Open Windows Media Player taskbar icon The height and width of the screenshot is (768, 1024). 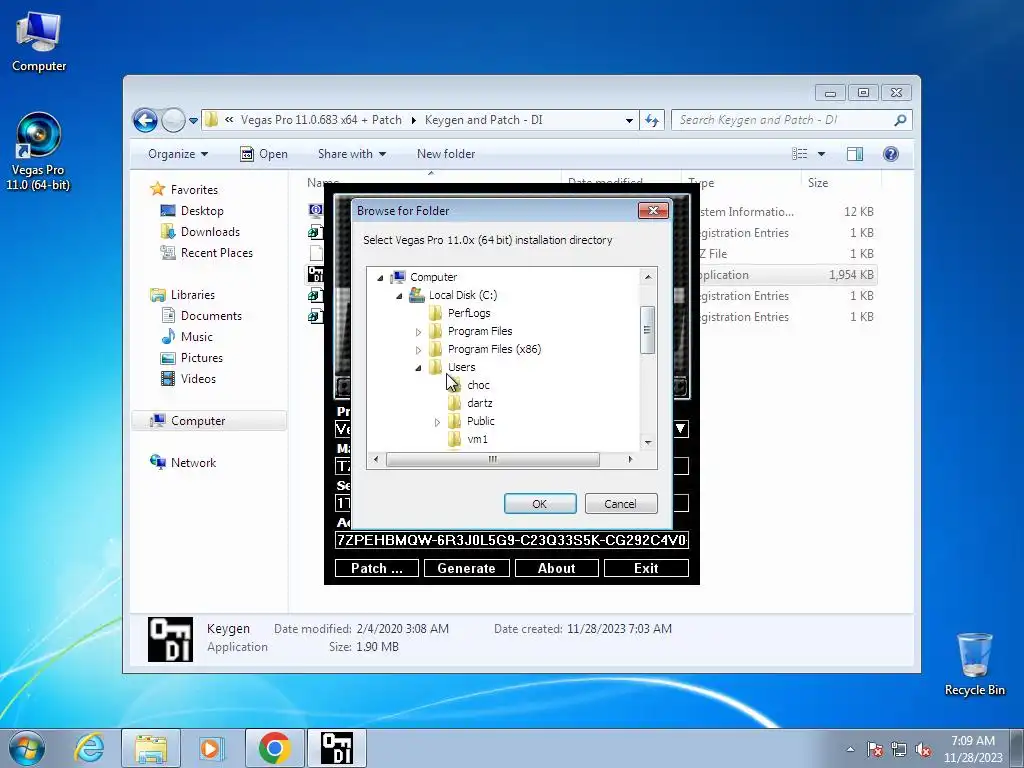point(211,748)
